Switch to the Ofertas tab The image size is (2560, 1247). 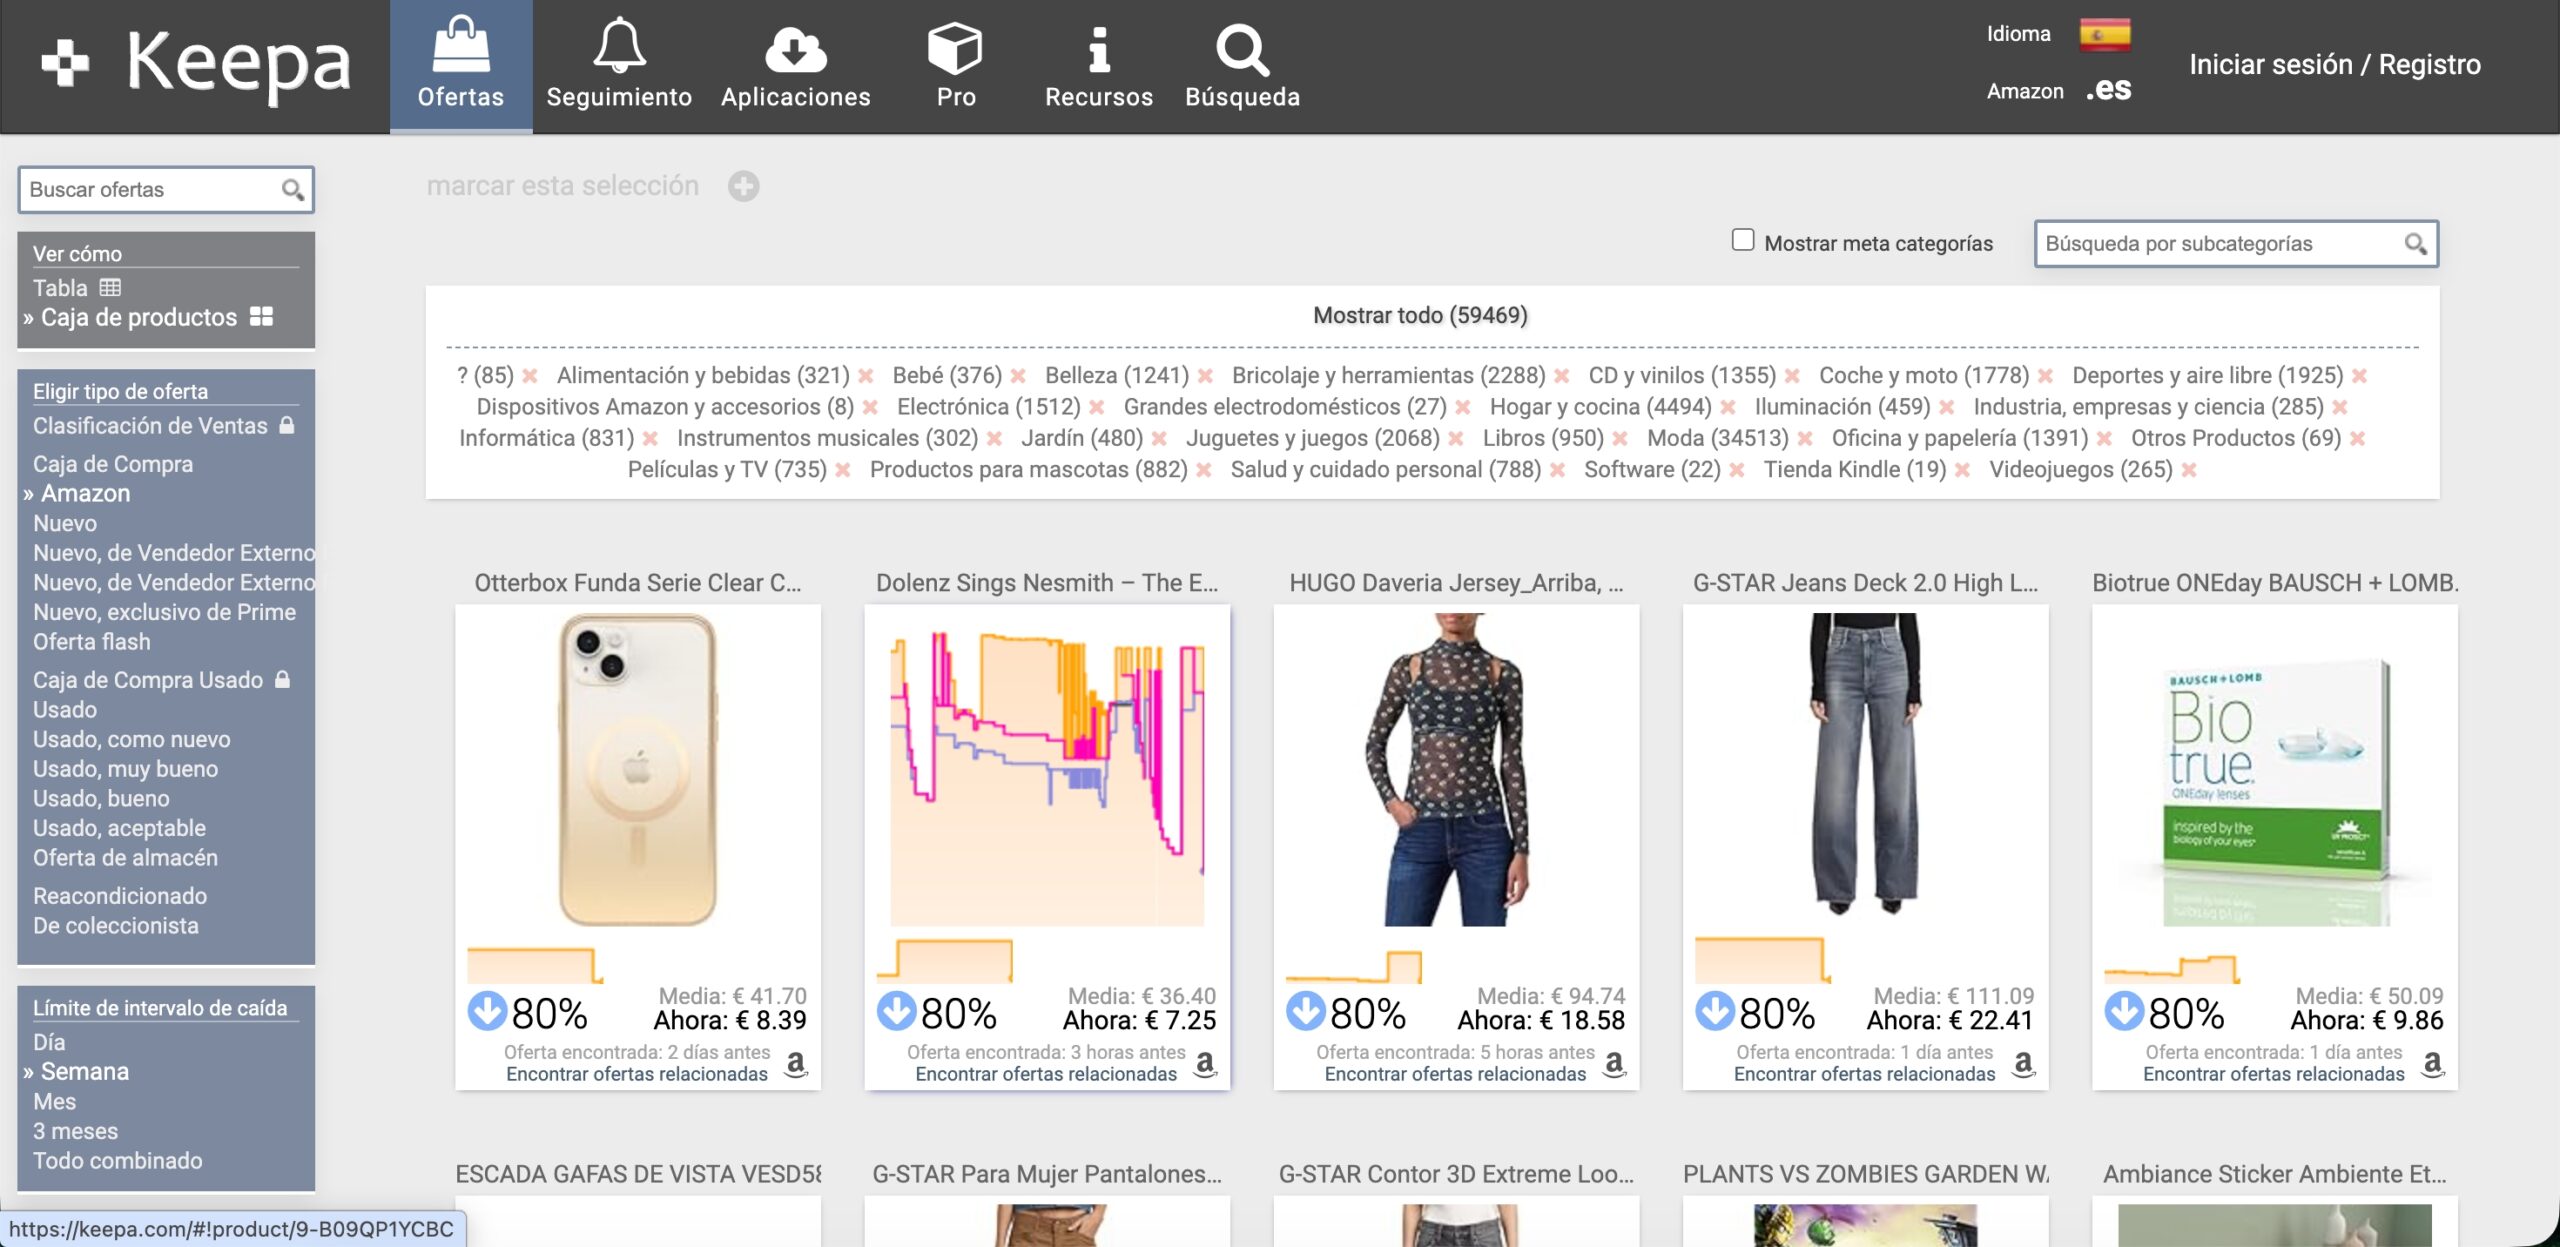[460, 66]
